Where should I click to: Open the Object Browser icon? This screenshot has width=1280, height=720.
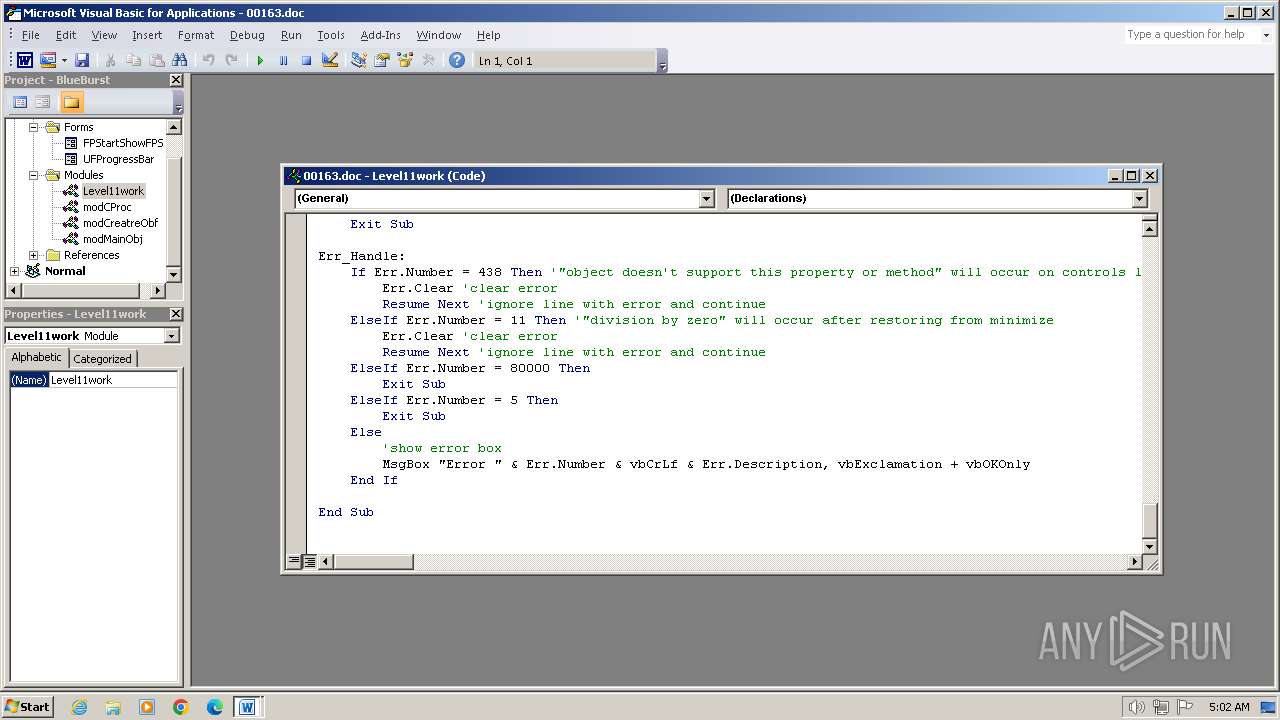(x=405, y=61)
